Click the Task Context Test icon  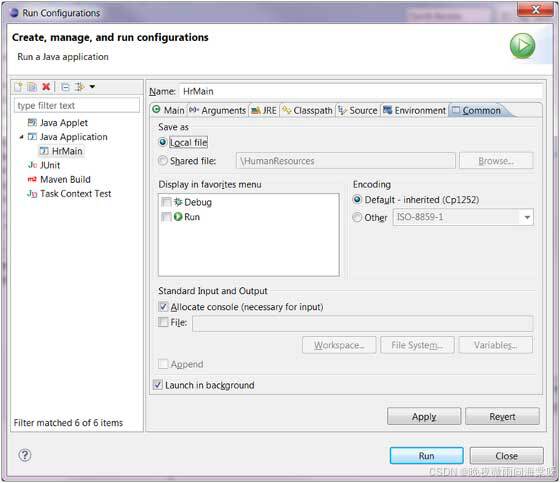(32, 194)
